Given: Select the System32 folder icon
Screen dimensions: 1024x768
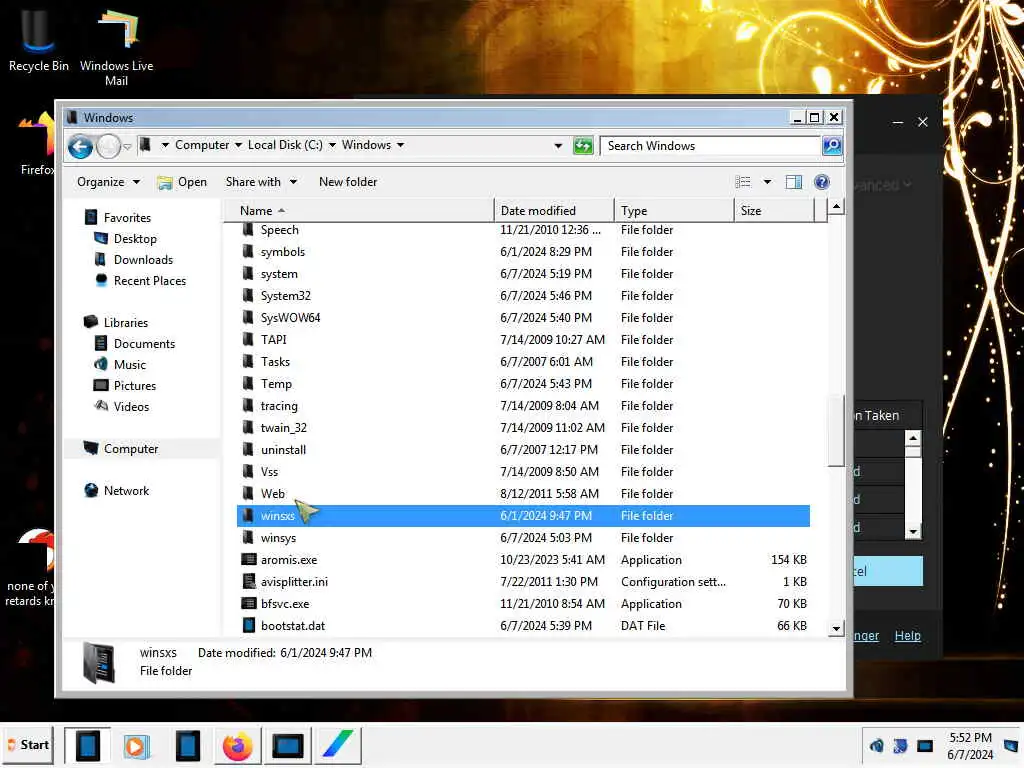Looking at the screenshot, I should [x=248, y=296].
